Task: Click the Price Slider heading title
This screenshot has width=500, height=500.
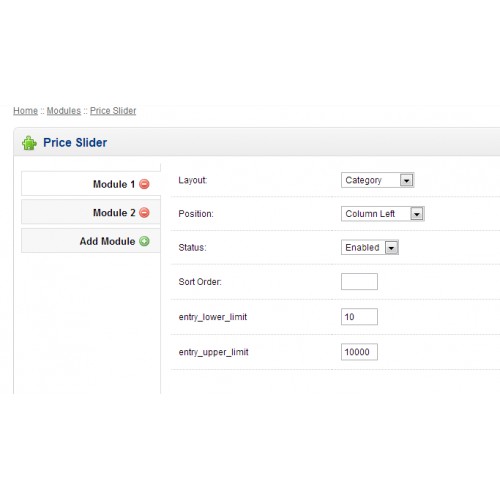Action: tap(75, 143)
